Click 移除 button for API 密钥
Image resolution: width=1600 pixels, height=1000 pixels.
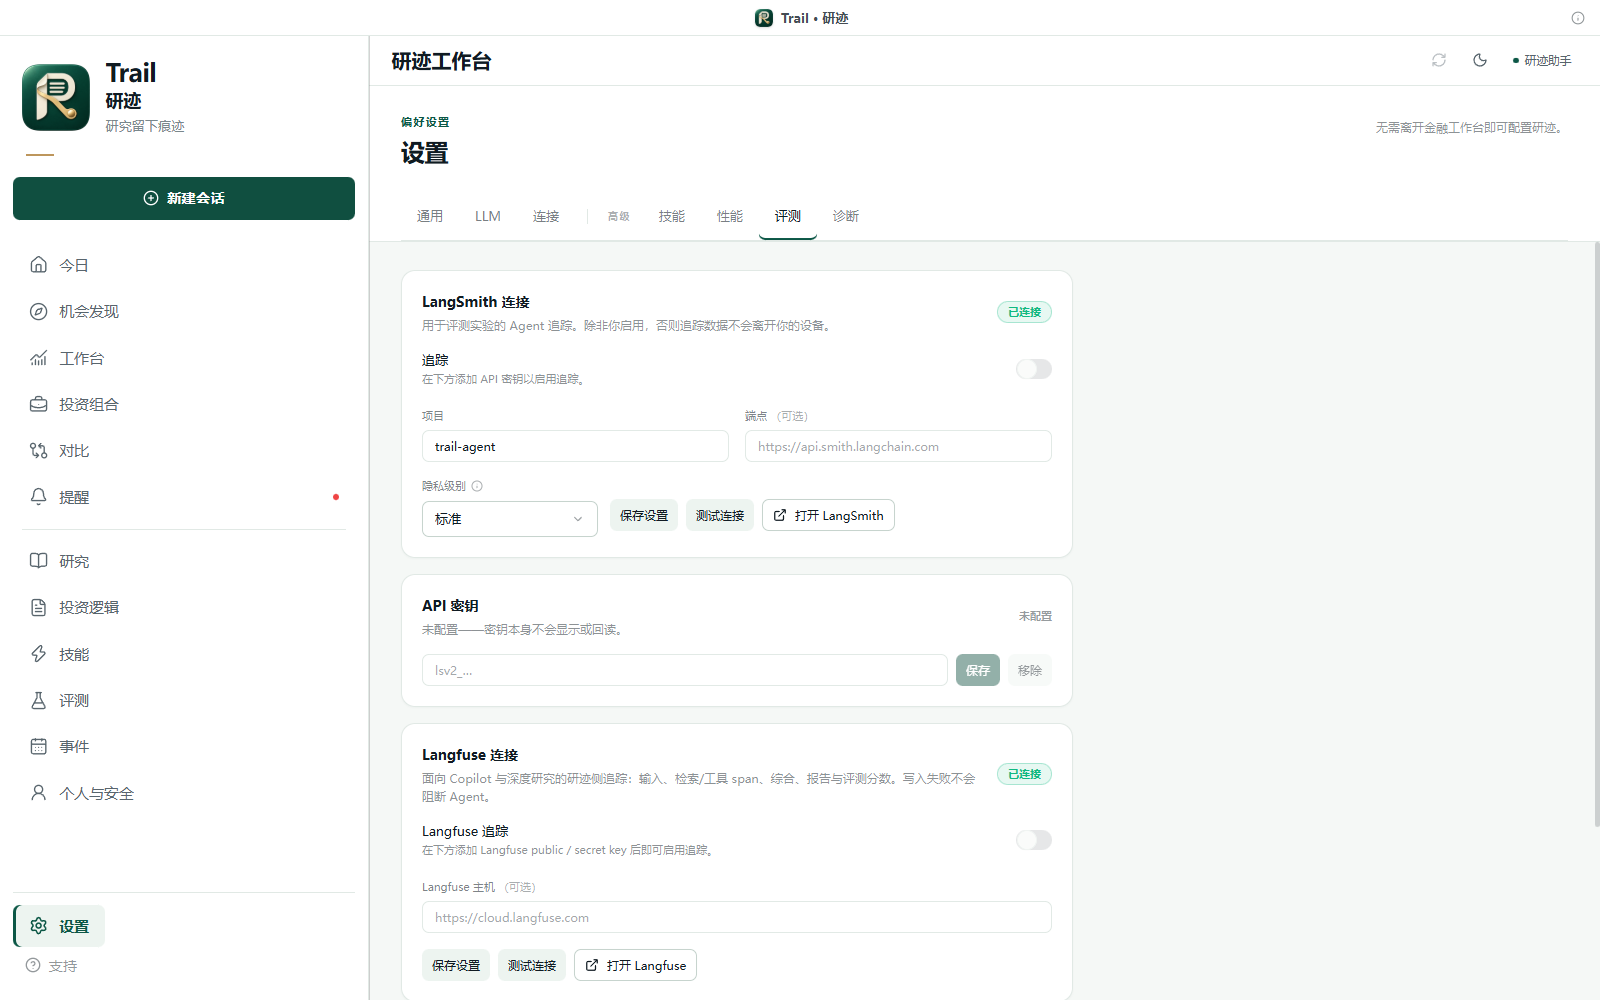pos(1030,670)
